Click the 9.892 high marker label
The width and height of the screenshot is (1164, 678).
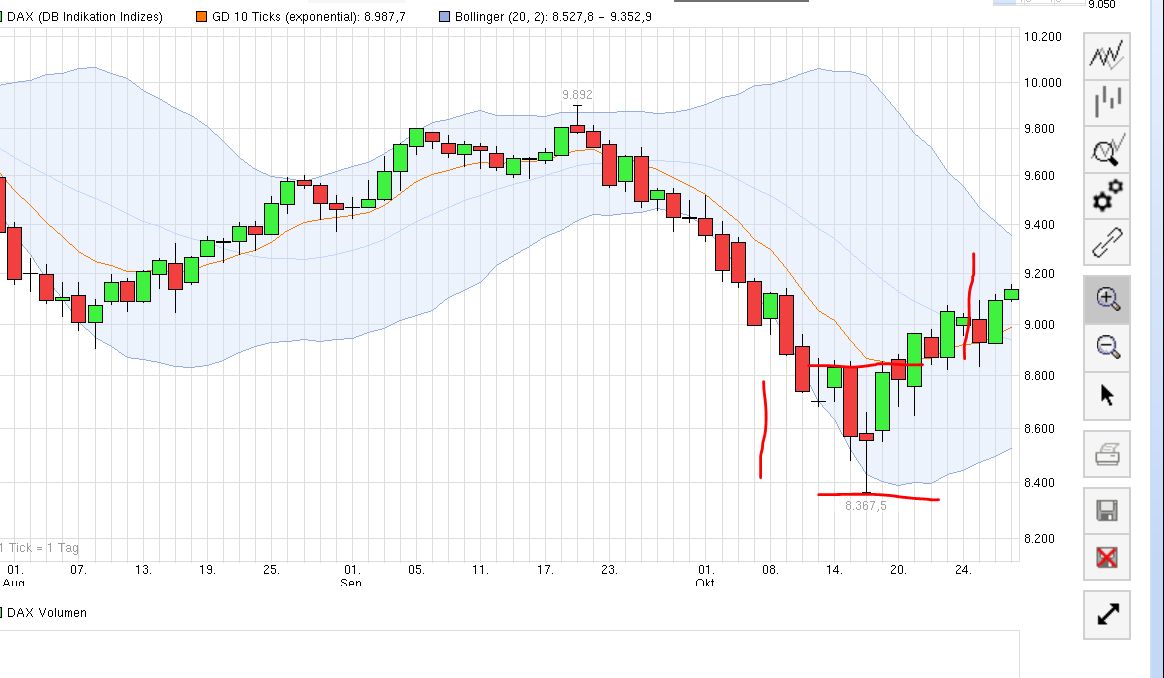[577, 94]
